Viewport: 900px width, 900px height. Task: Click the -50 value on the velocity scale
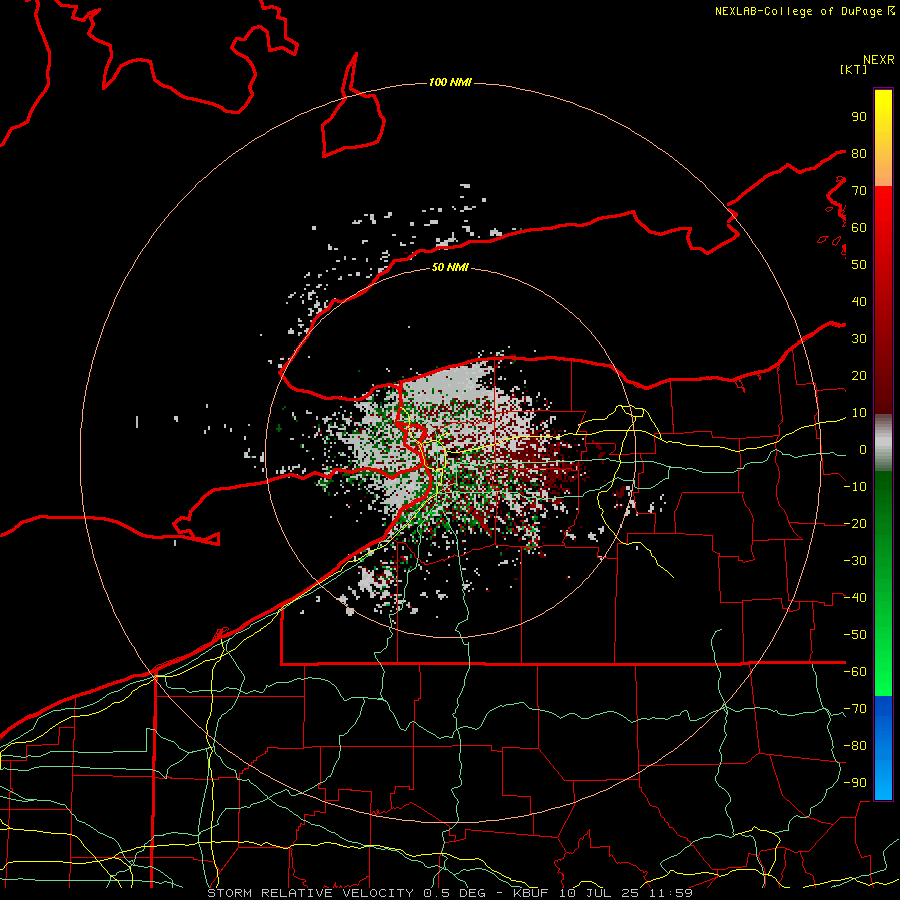click(855, 634)
